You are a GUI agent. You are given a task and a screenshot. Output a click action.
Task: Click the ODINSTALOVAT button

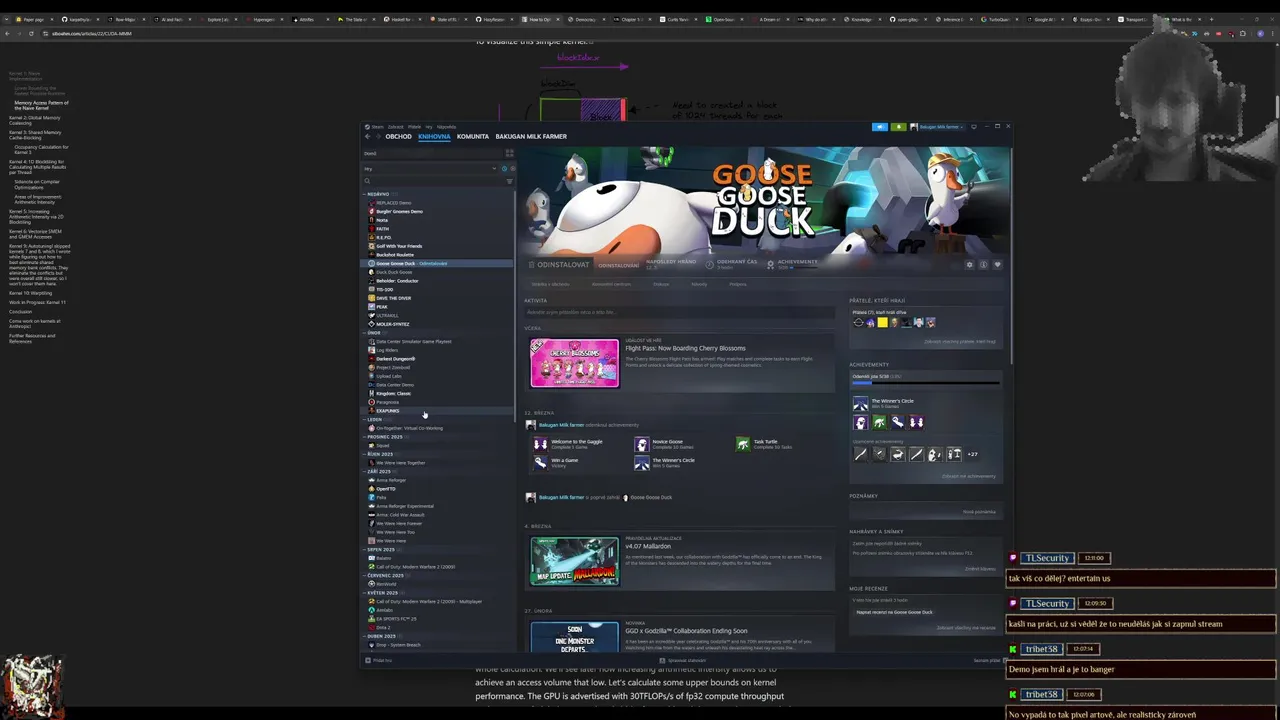point(560,265)
